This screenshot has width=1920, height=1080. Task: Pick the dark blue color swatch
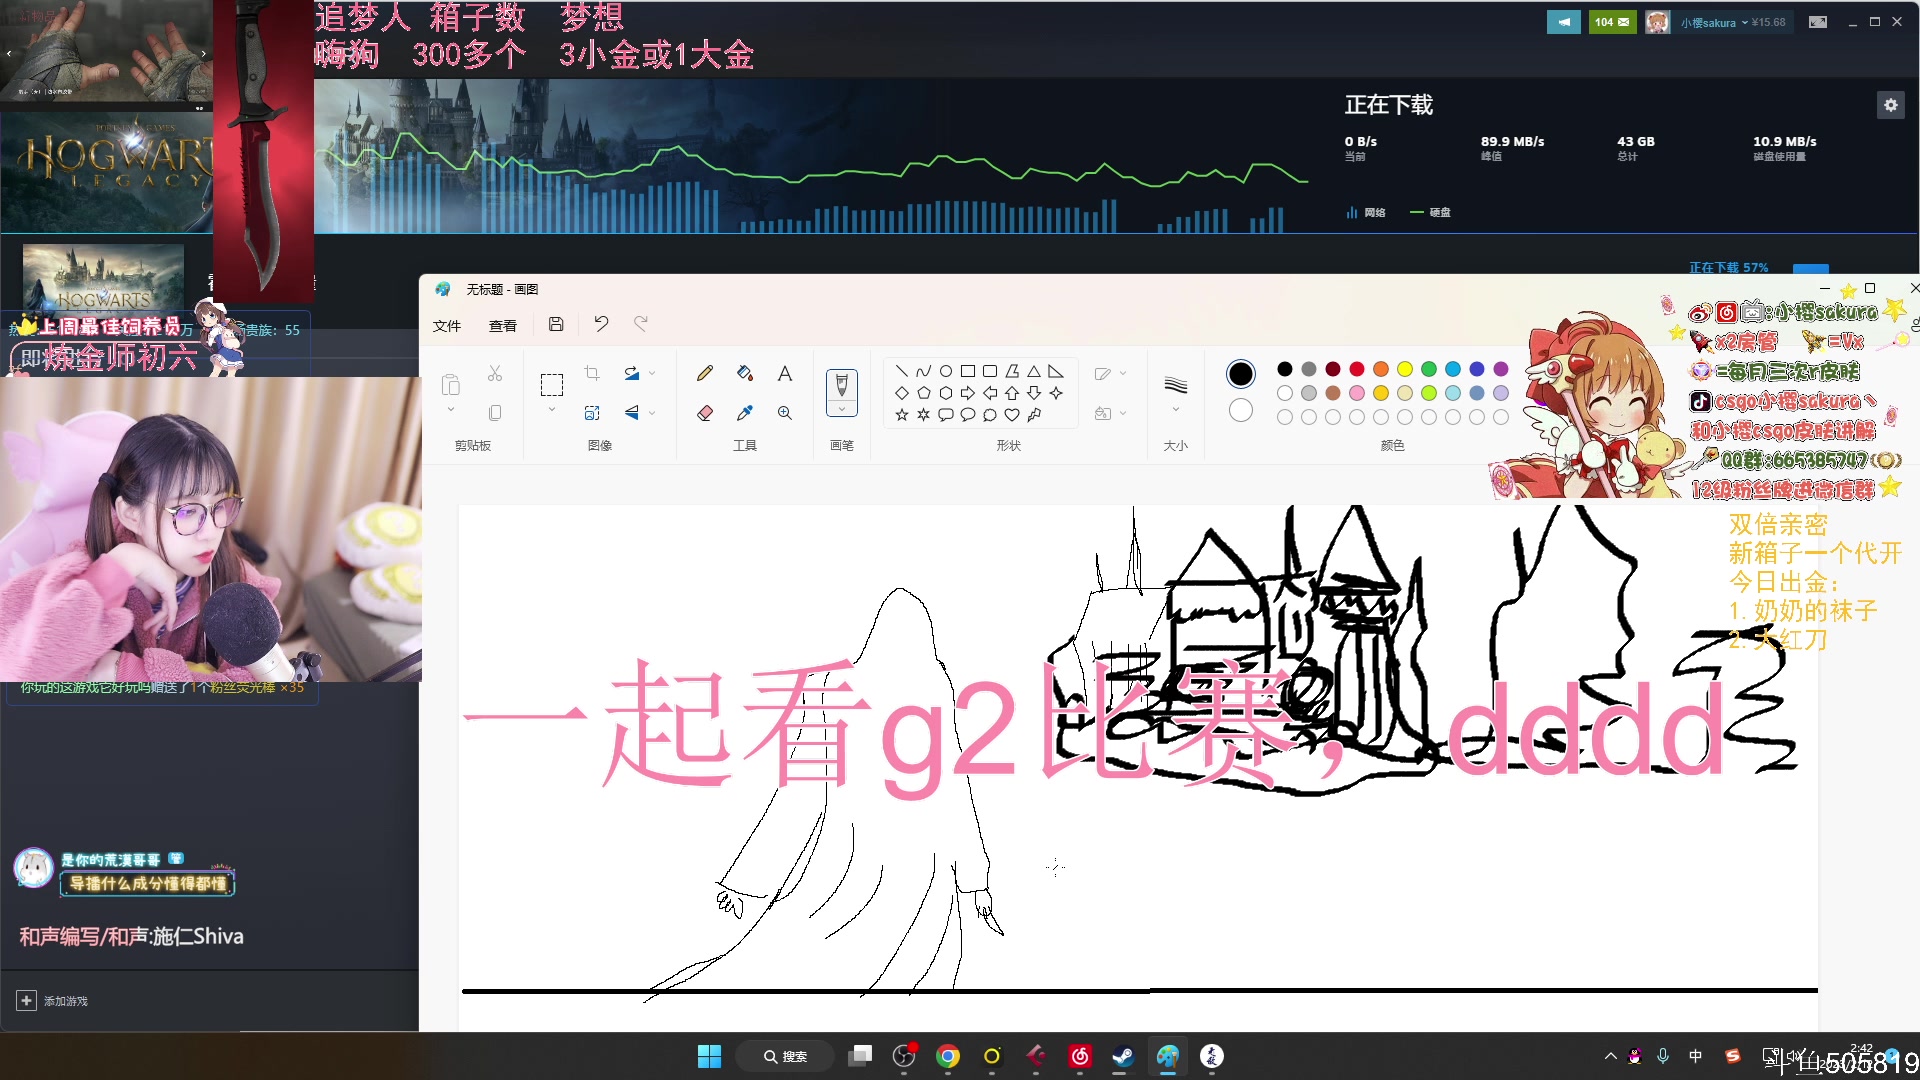1477,369
